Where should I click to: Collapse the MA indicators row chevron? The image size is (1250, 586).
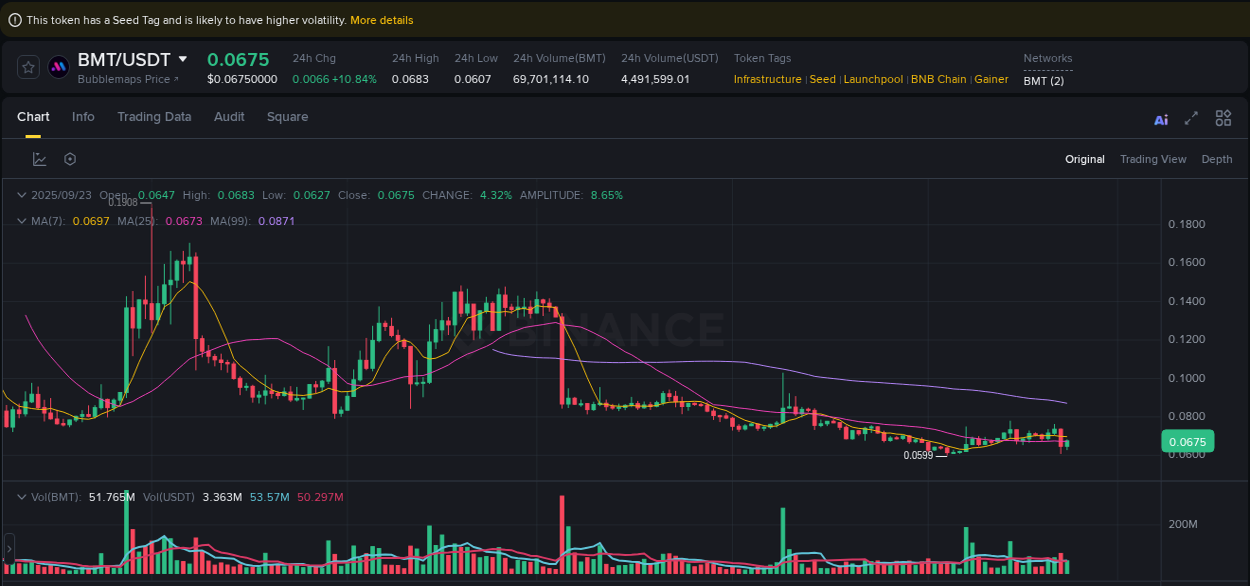tap(21, 221)
